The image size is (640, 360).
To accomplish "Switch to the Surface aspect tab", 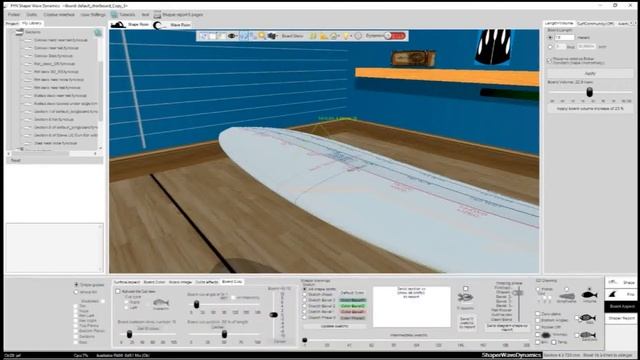I will tap(127, 282).
